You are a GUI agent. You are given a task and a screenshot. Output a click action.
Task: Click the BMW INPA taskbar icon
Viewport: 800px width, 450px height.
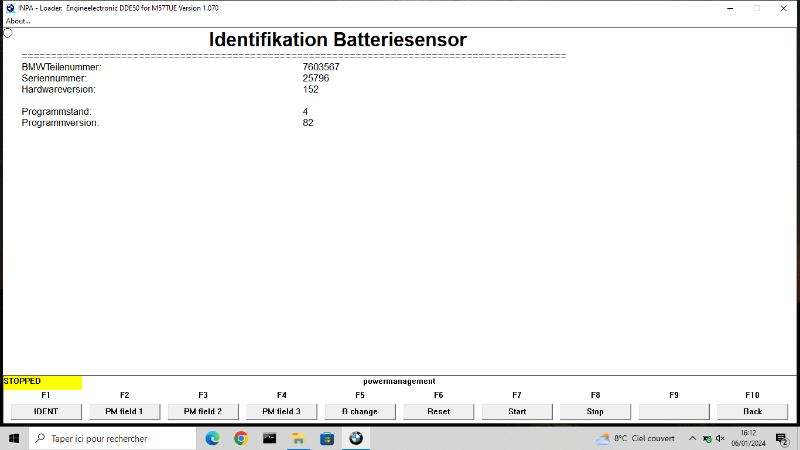(356, 438)
